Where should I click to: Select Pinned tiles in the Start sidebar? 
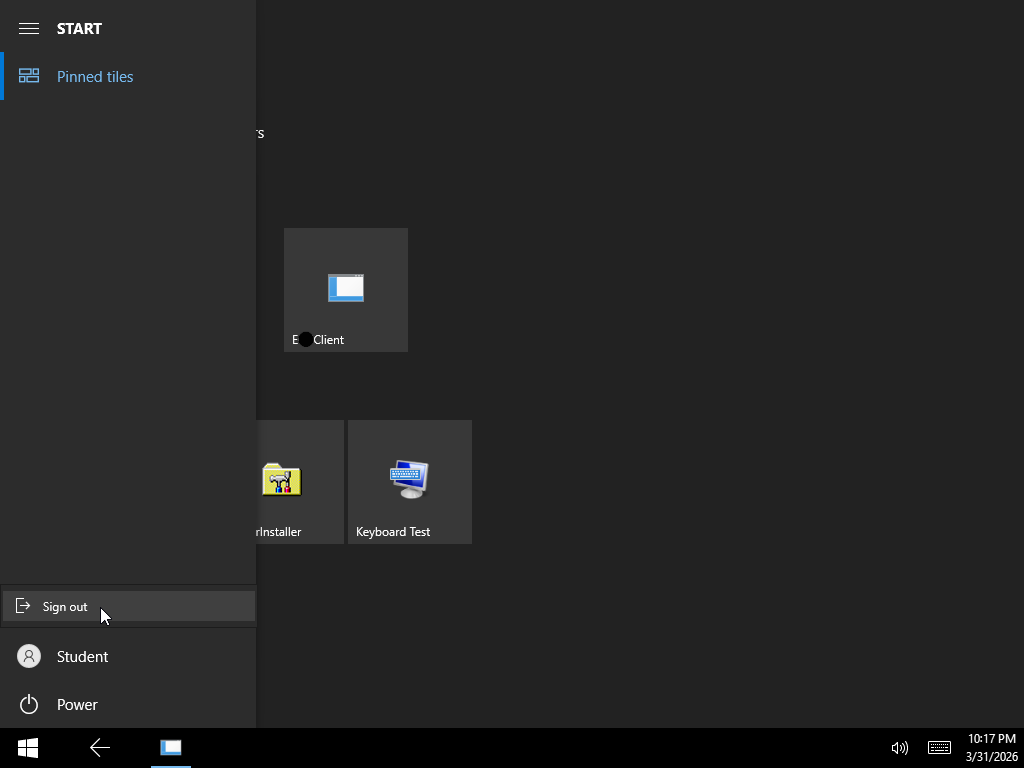point(95,76)
